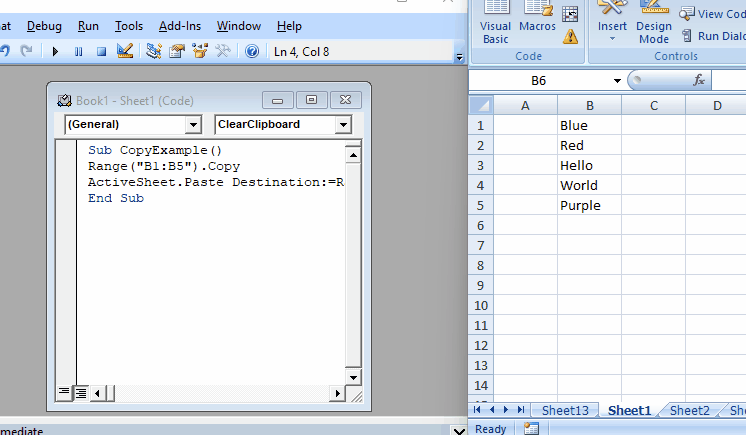The height and width of the screenshot is (435, 746).
Task: Click the Run Sub play button
Action: click(x=54, y=51)
